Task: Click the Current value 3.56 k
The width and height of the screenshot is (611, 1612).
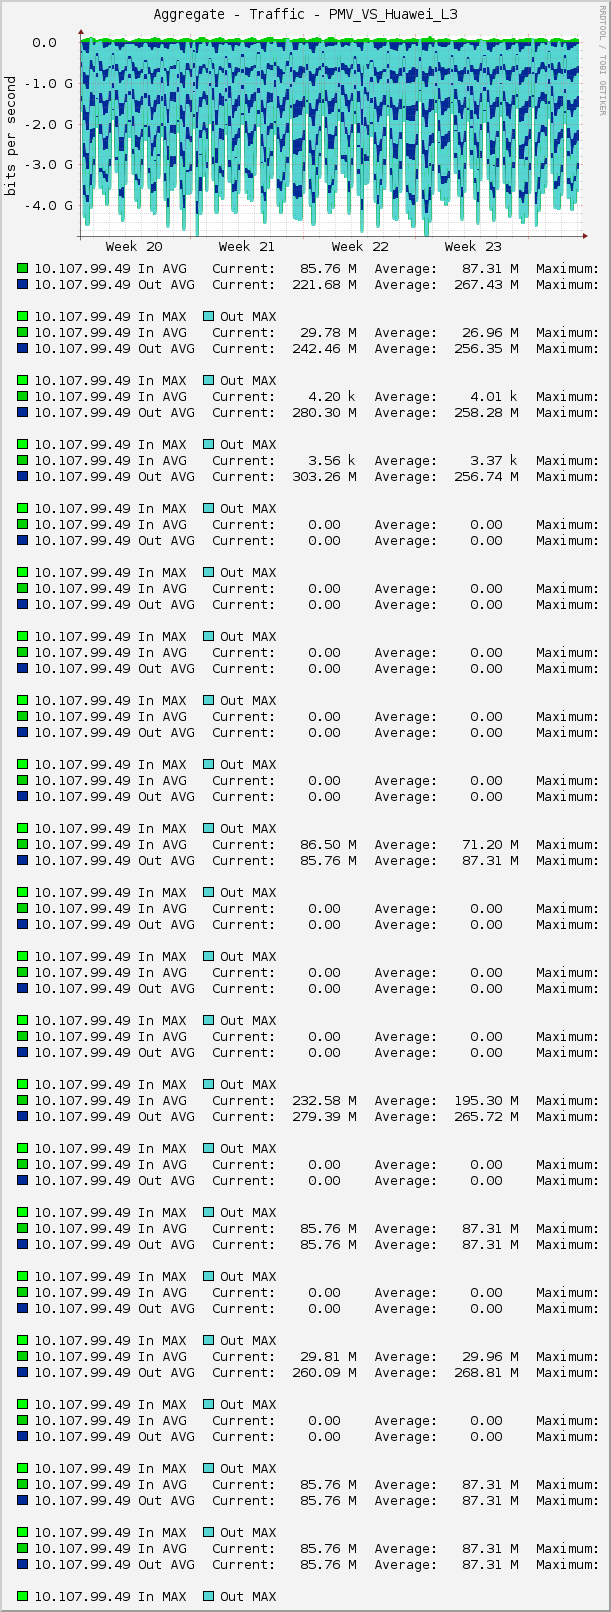Action: (x=332, y=461)
